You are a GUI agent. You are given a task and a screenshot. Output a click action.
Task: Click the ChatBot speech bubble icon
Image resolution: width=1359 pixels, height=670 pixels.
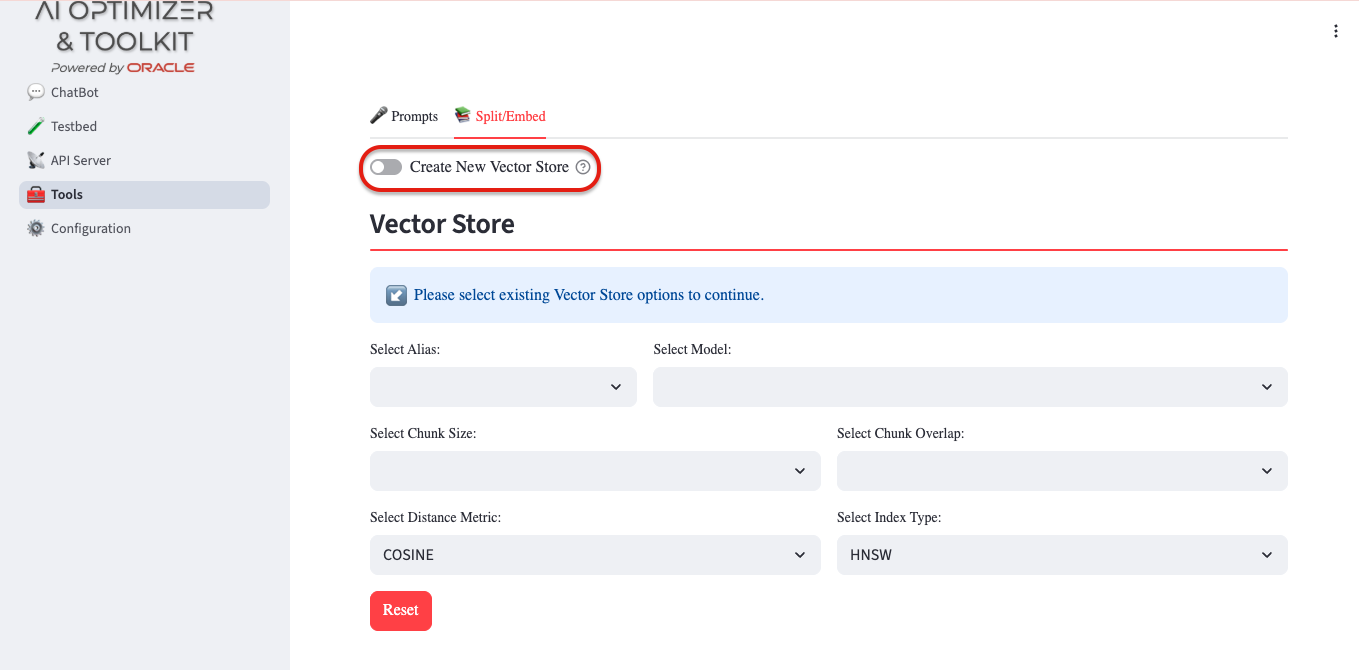[36, 93]
